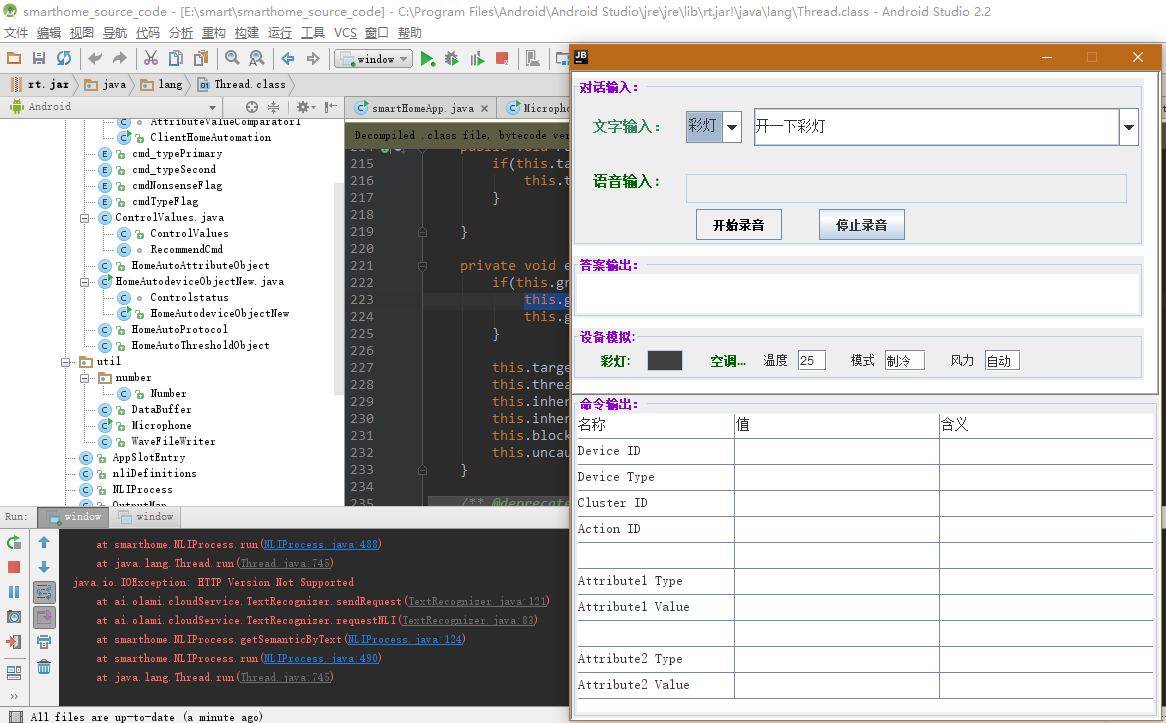
Task: Select the second 'window' Run tab
Action: 146,517
